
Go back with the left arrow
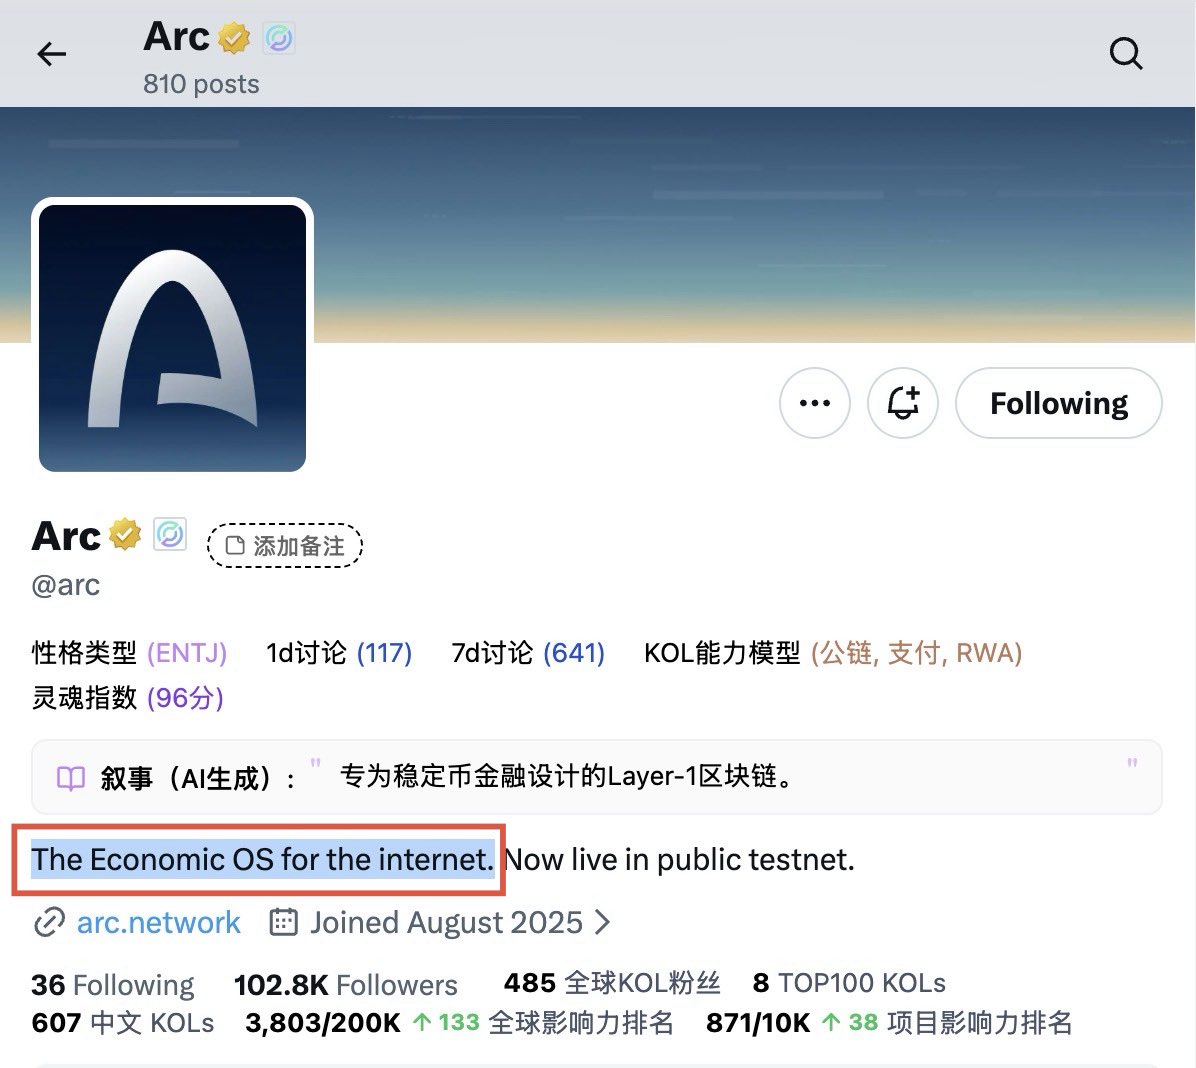52,54
